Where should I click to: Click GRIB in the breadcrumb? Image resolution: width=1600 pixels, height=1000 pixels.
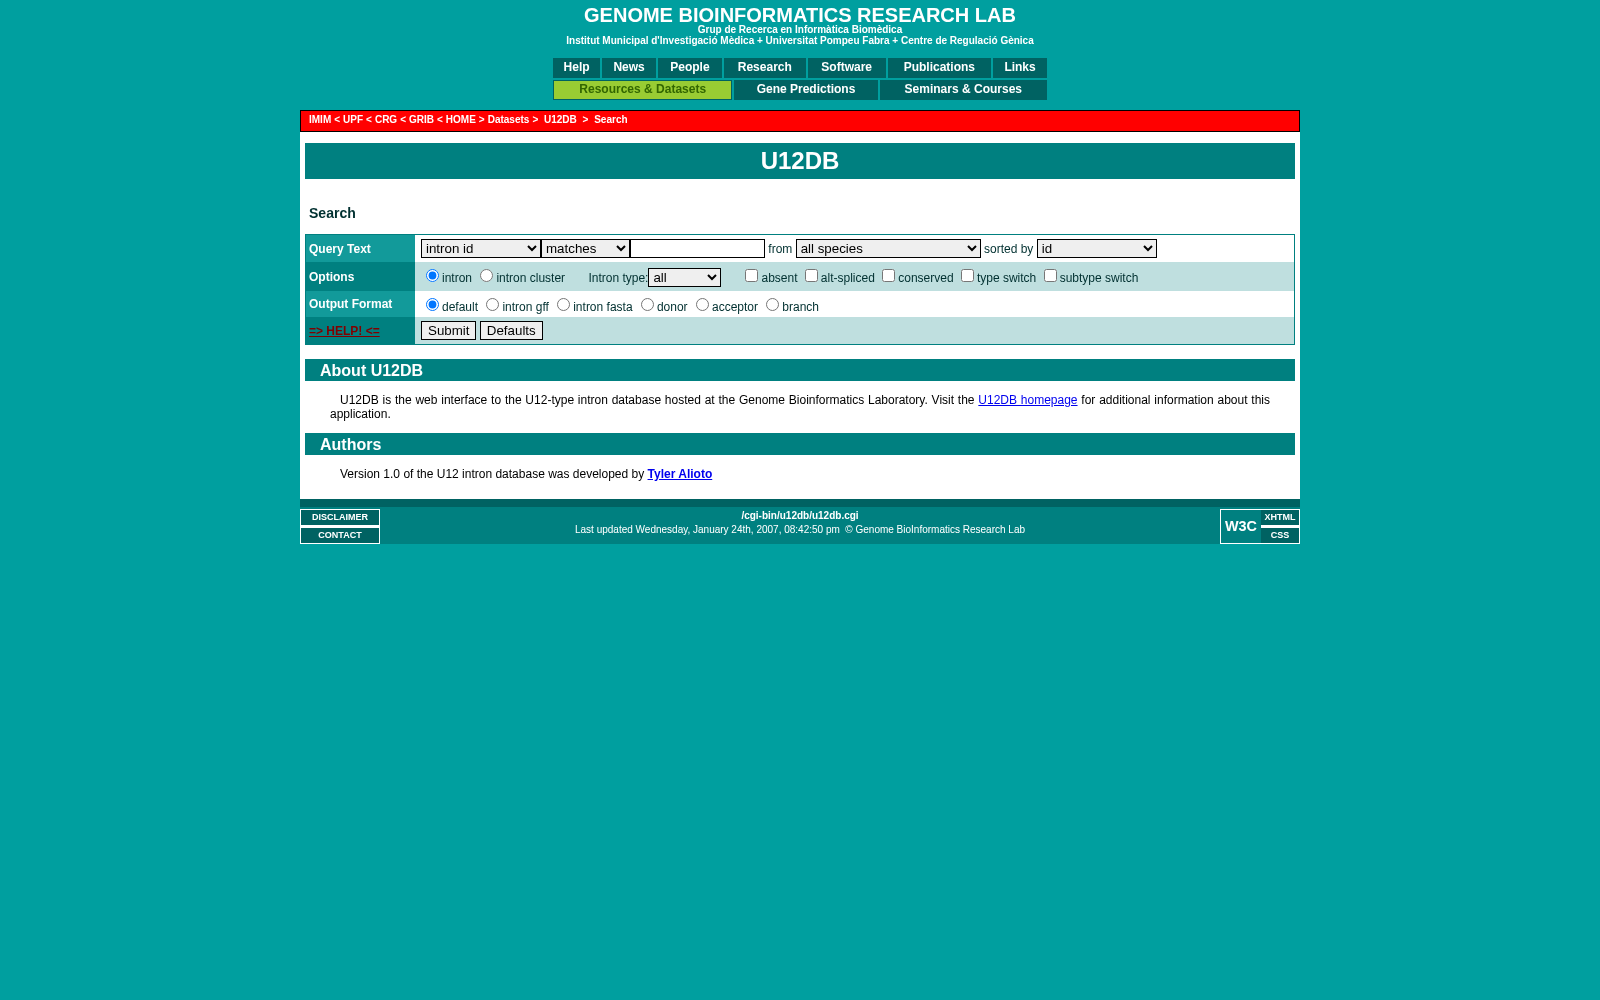[x=421, y=120]
